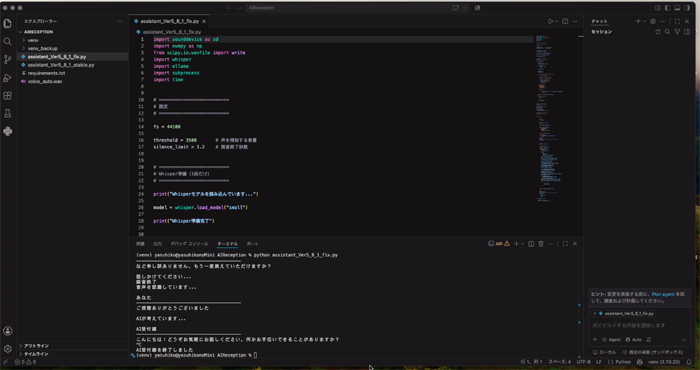
Task: Open remote window icon in status bar
Action: point(5,362)
